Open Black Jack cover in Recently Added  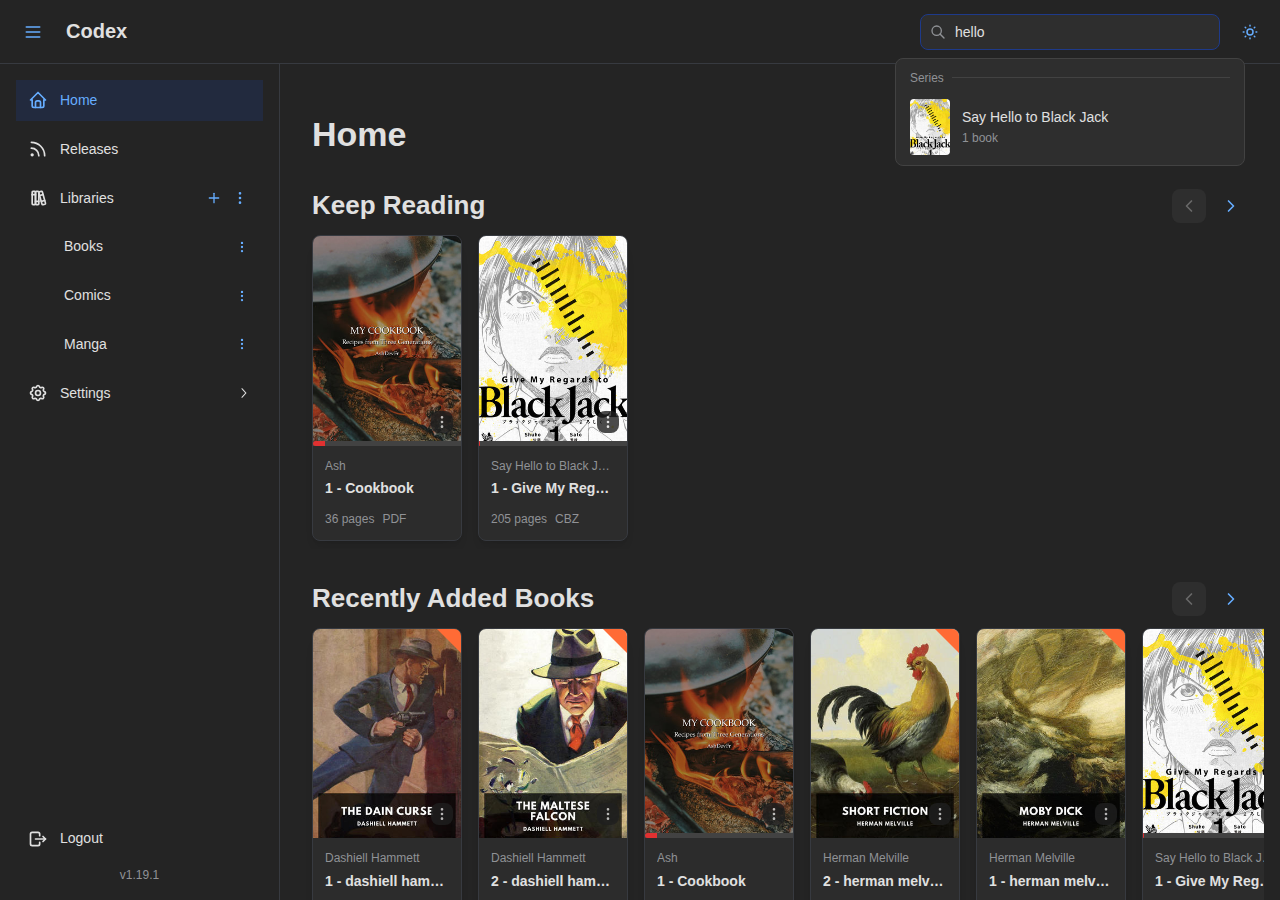pyautogui.click(x=1204, y=733)
